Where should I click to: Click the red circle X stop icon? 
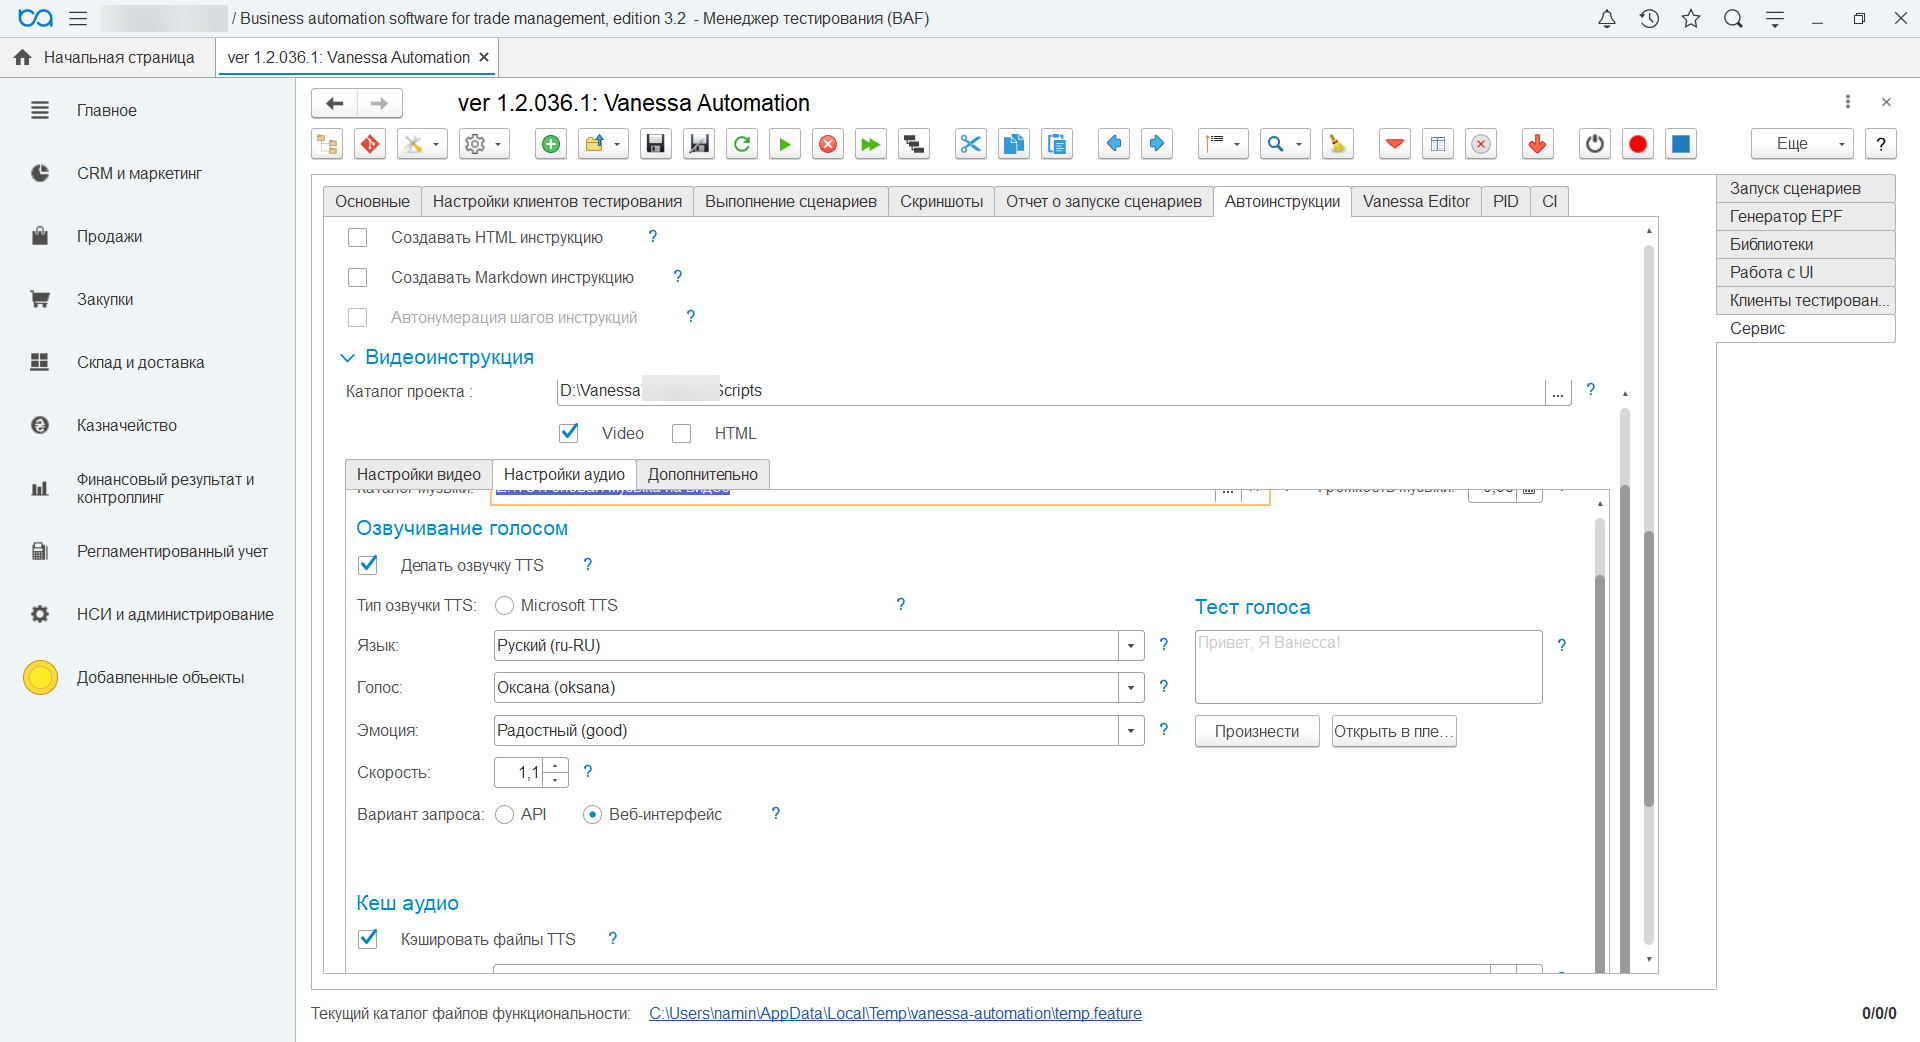828,144
